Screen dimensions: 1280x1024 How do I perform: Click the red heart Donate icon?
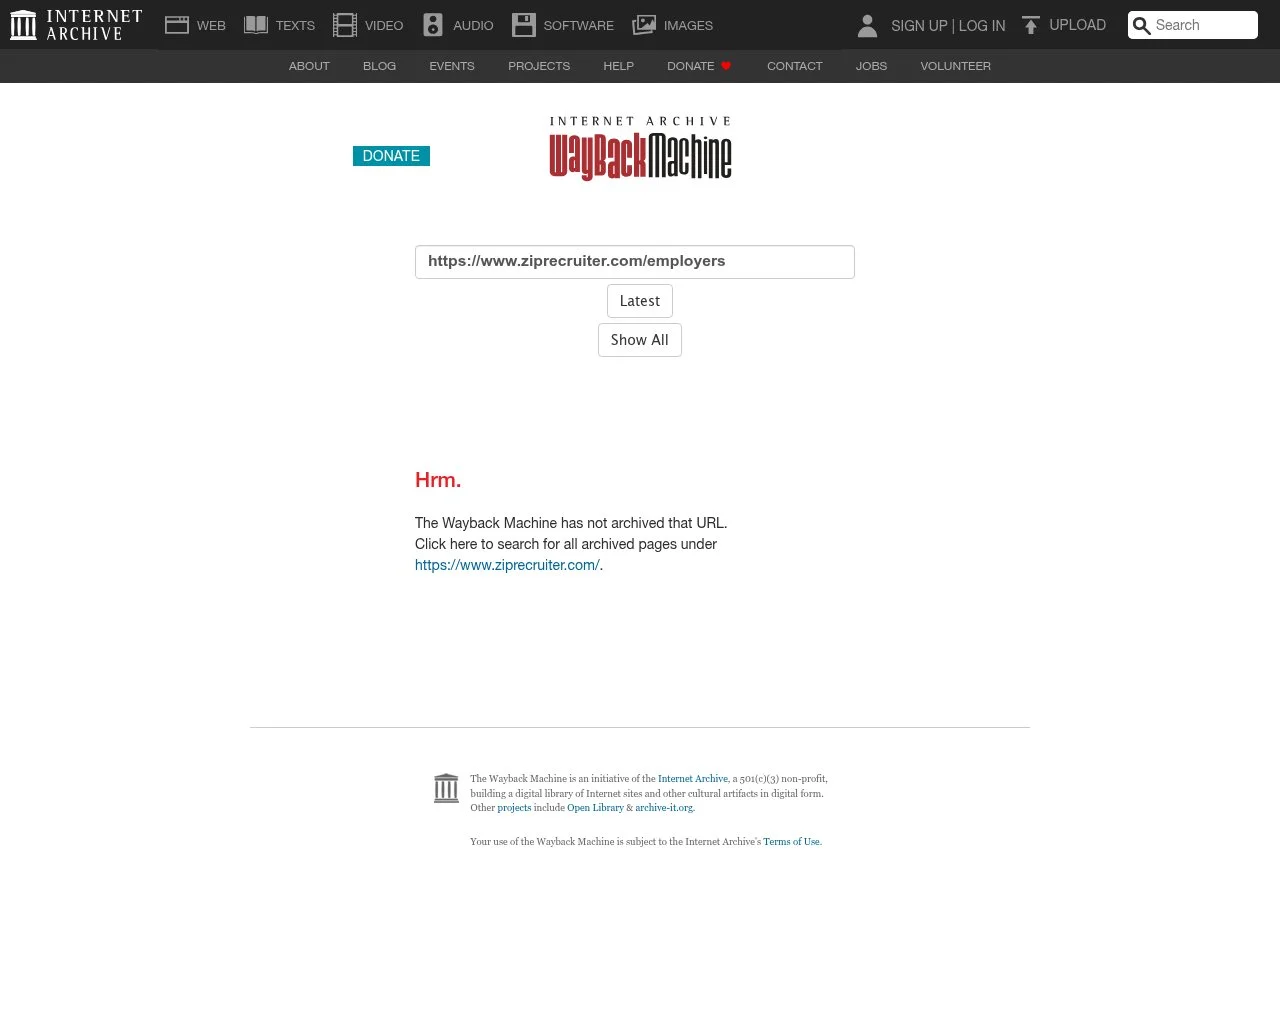[x=726, y=66]
